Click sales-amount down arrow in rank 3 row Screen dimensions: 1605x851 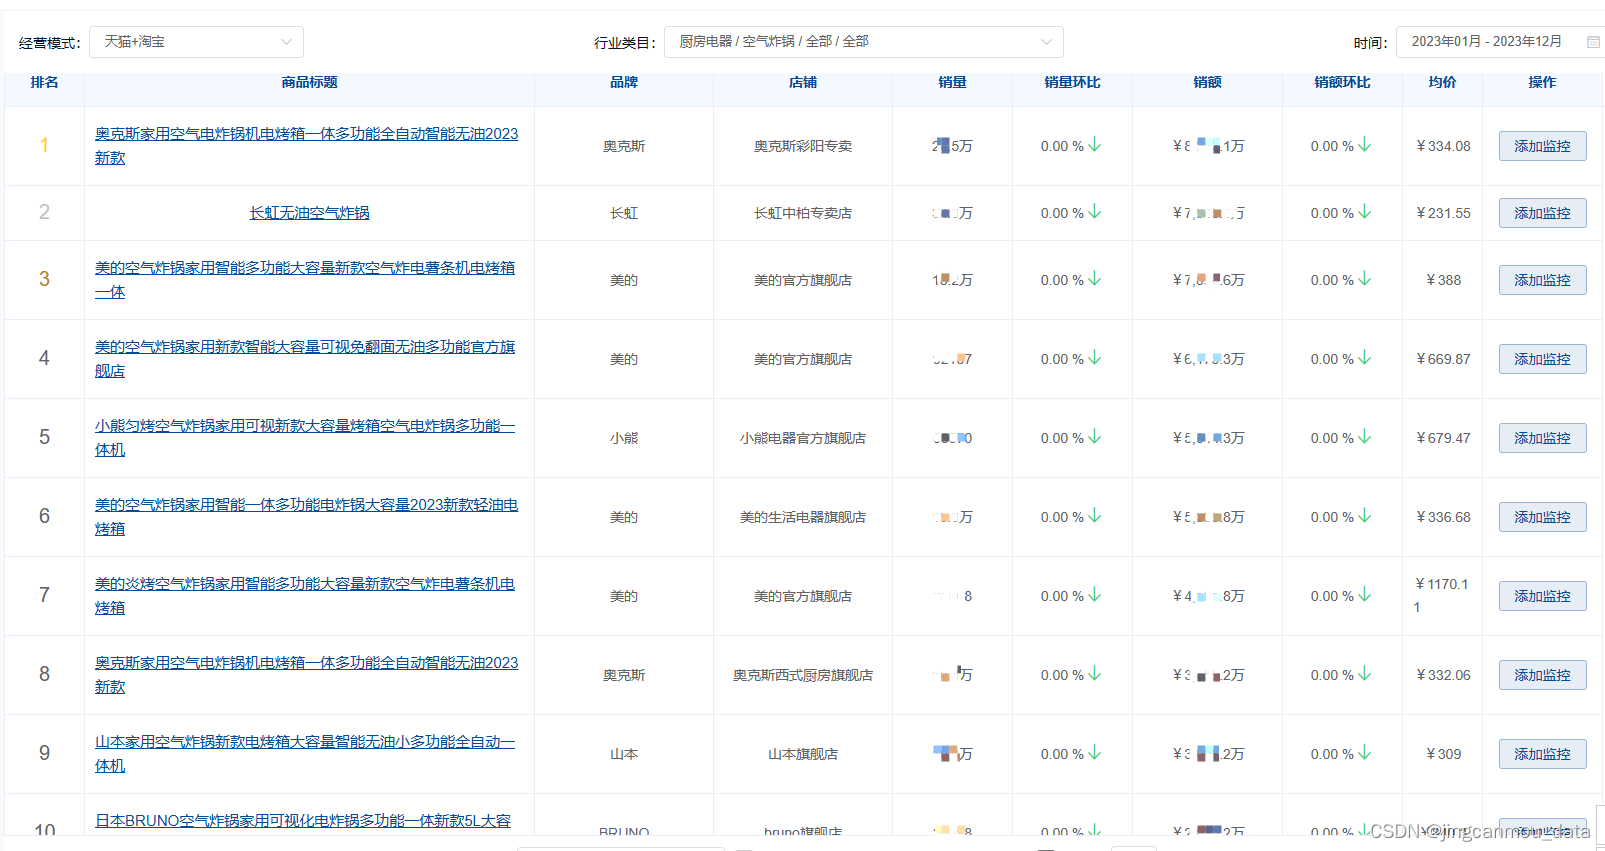(1365, 279)
